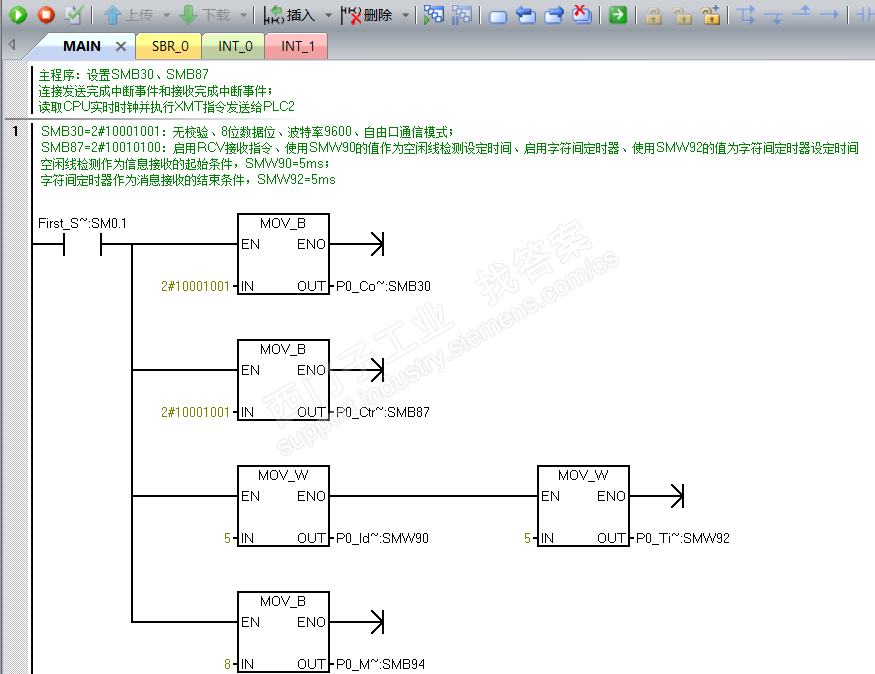This screenshot has height=674, width=875.
Task: Click the P0_M~:SMB94 output operand
Action: (381, 665)
